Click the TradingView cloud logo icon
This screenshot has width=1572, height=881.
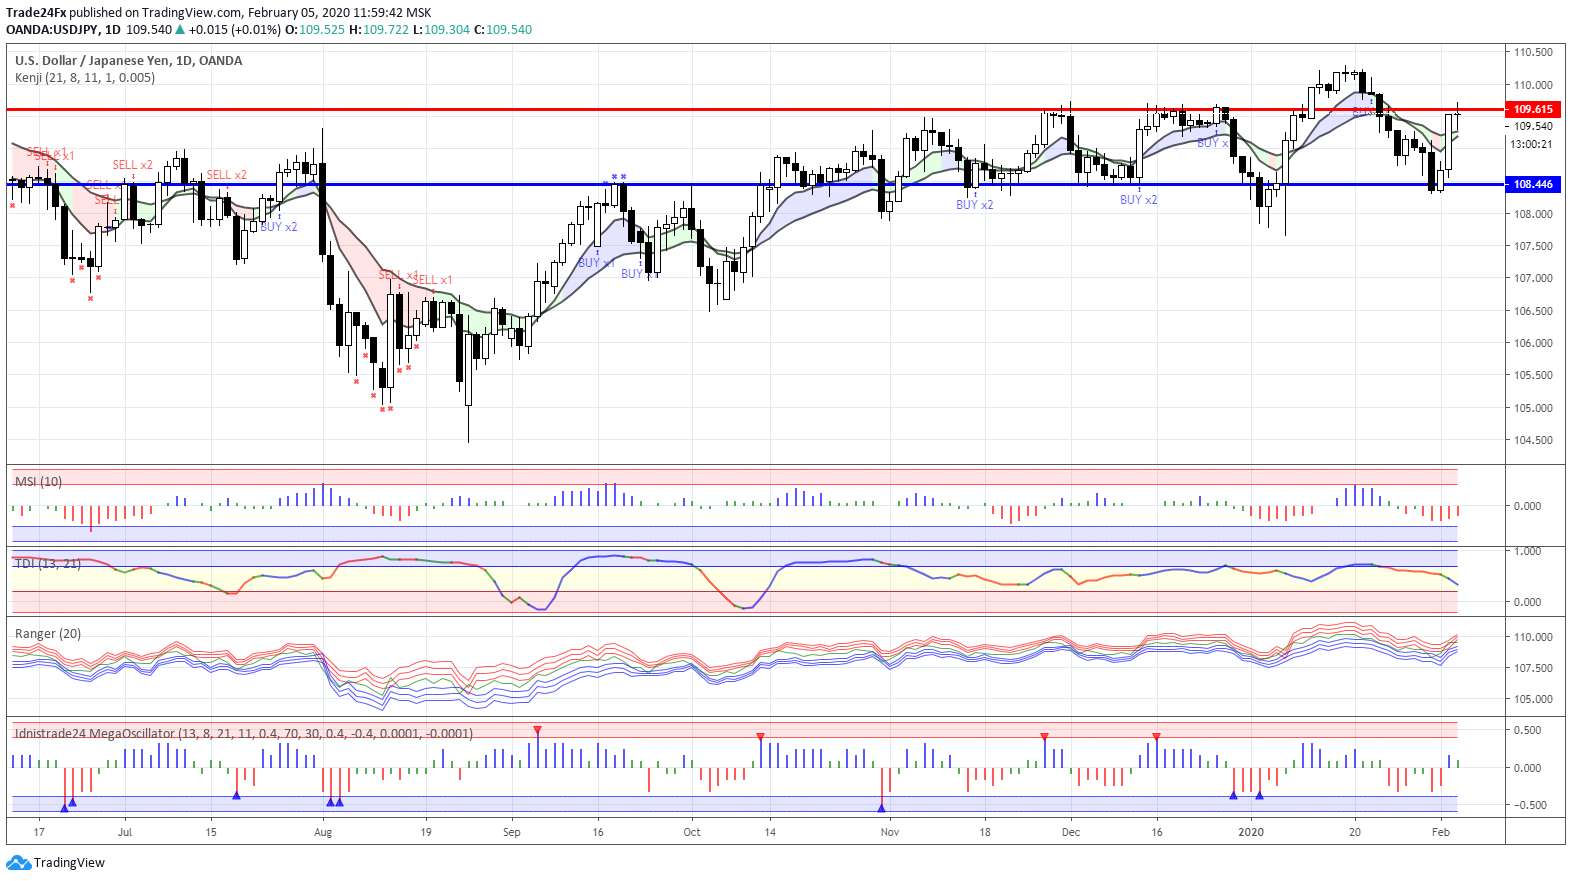tap(18, 862)
